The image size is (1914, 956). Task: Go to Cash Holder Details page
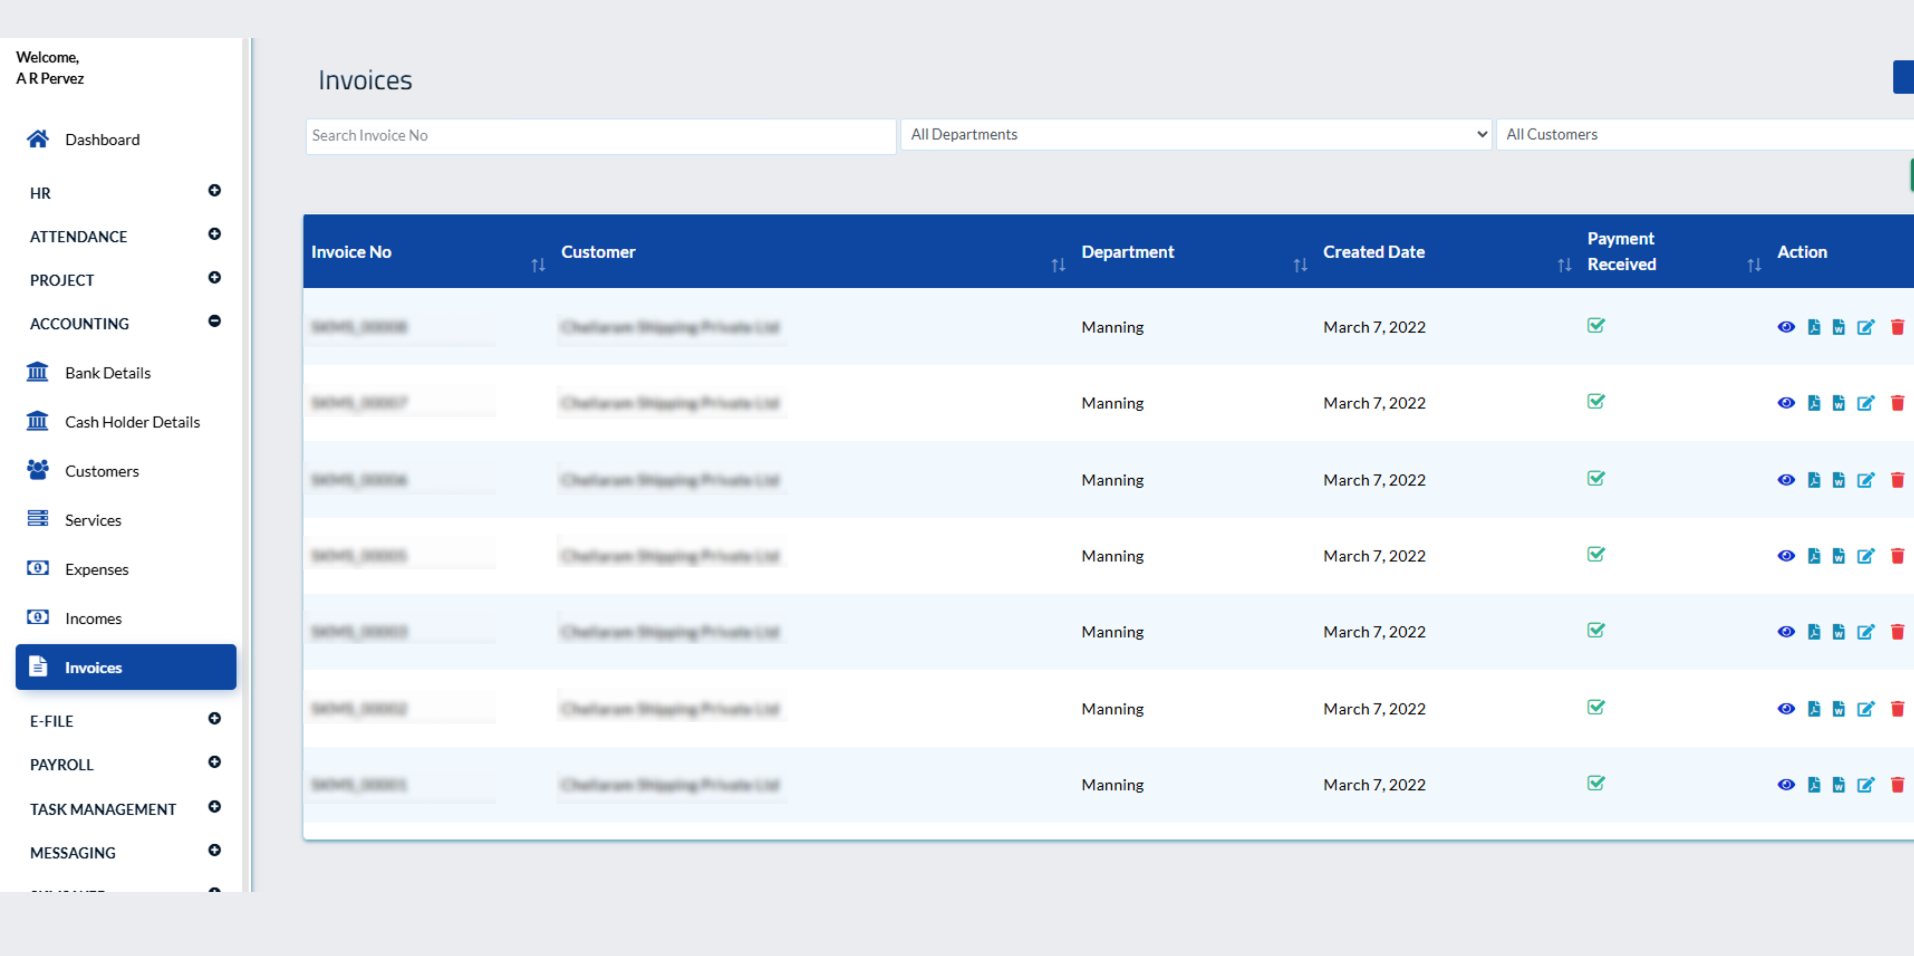tap(132, 422)
